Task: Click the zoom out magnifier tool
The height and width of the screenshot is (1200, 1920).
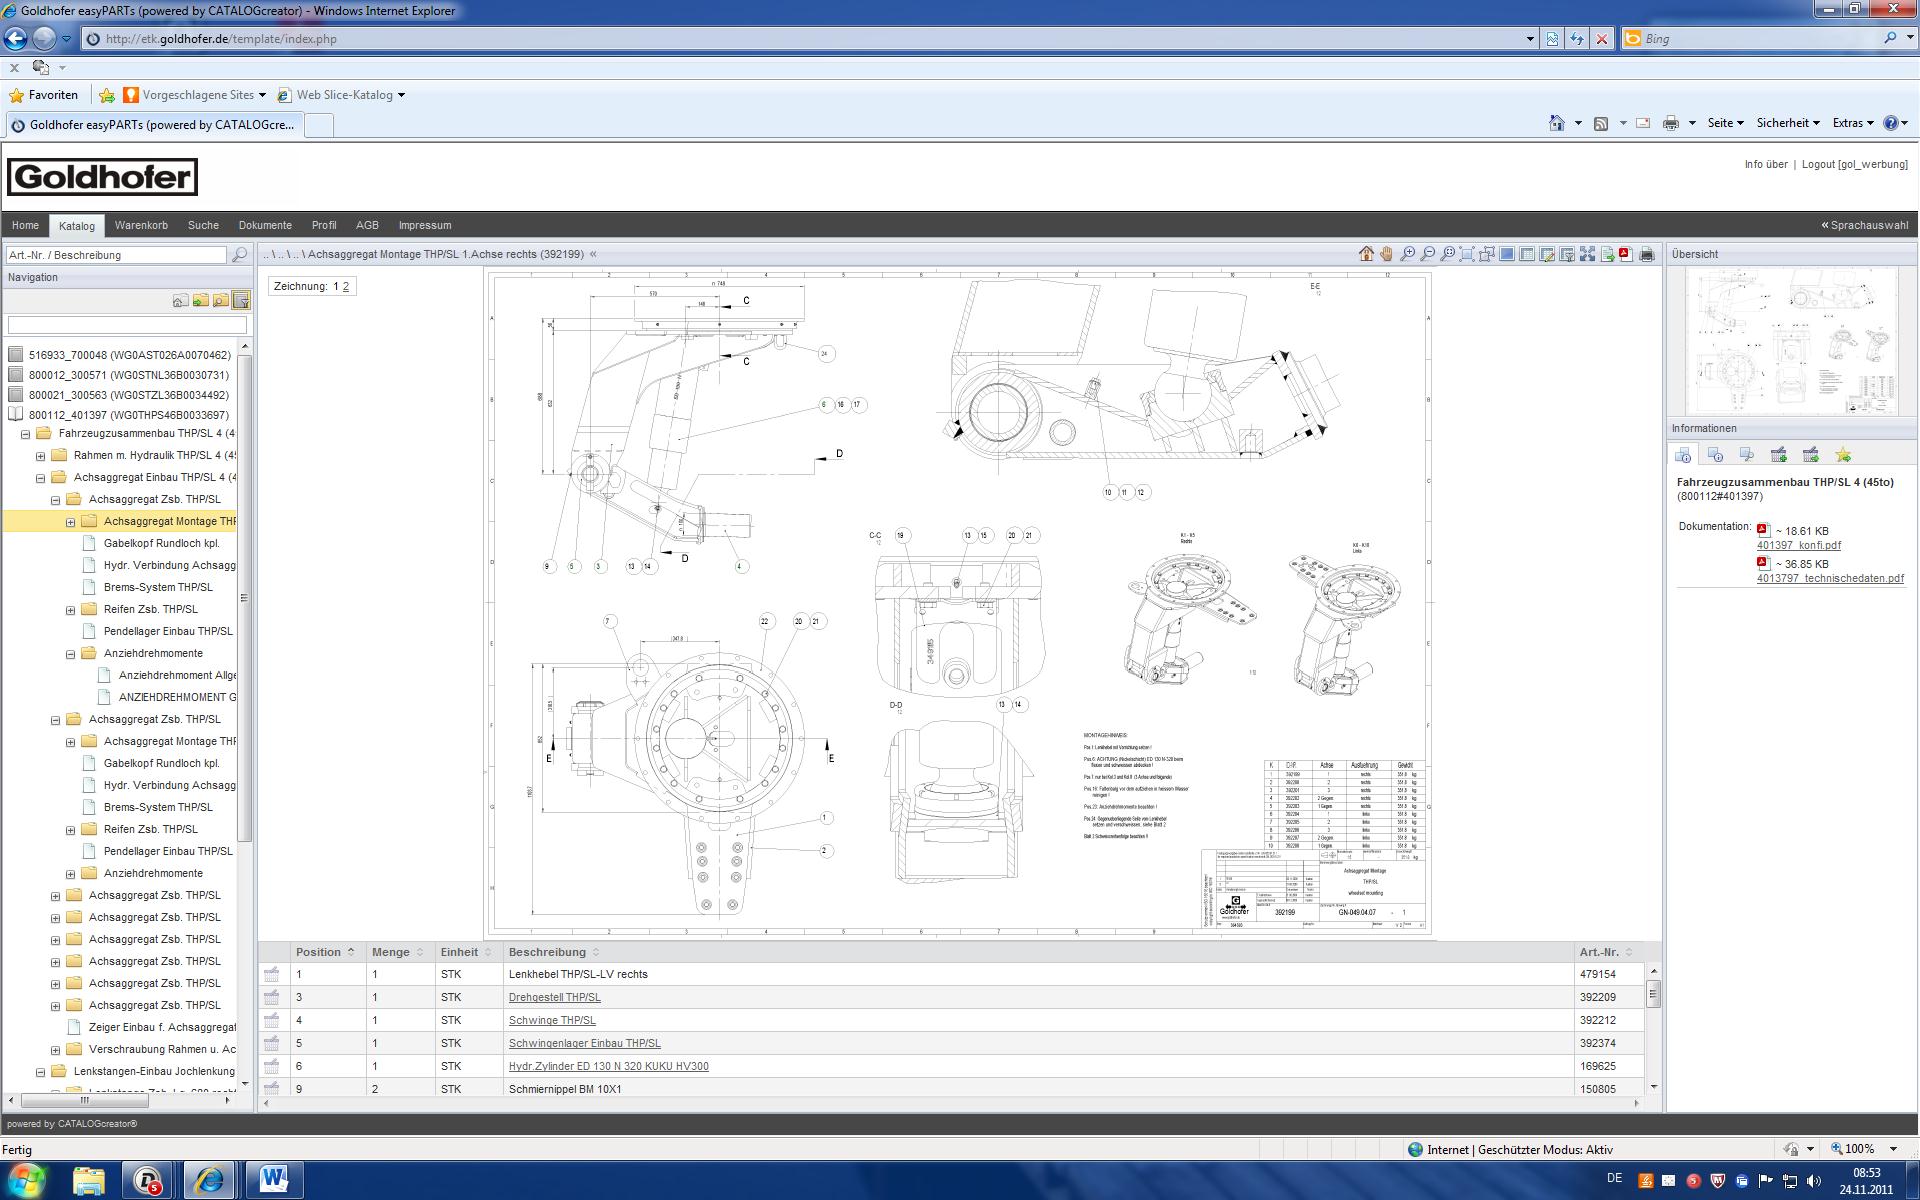Action: tap(1427, 254)
